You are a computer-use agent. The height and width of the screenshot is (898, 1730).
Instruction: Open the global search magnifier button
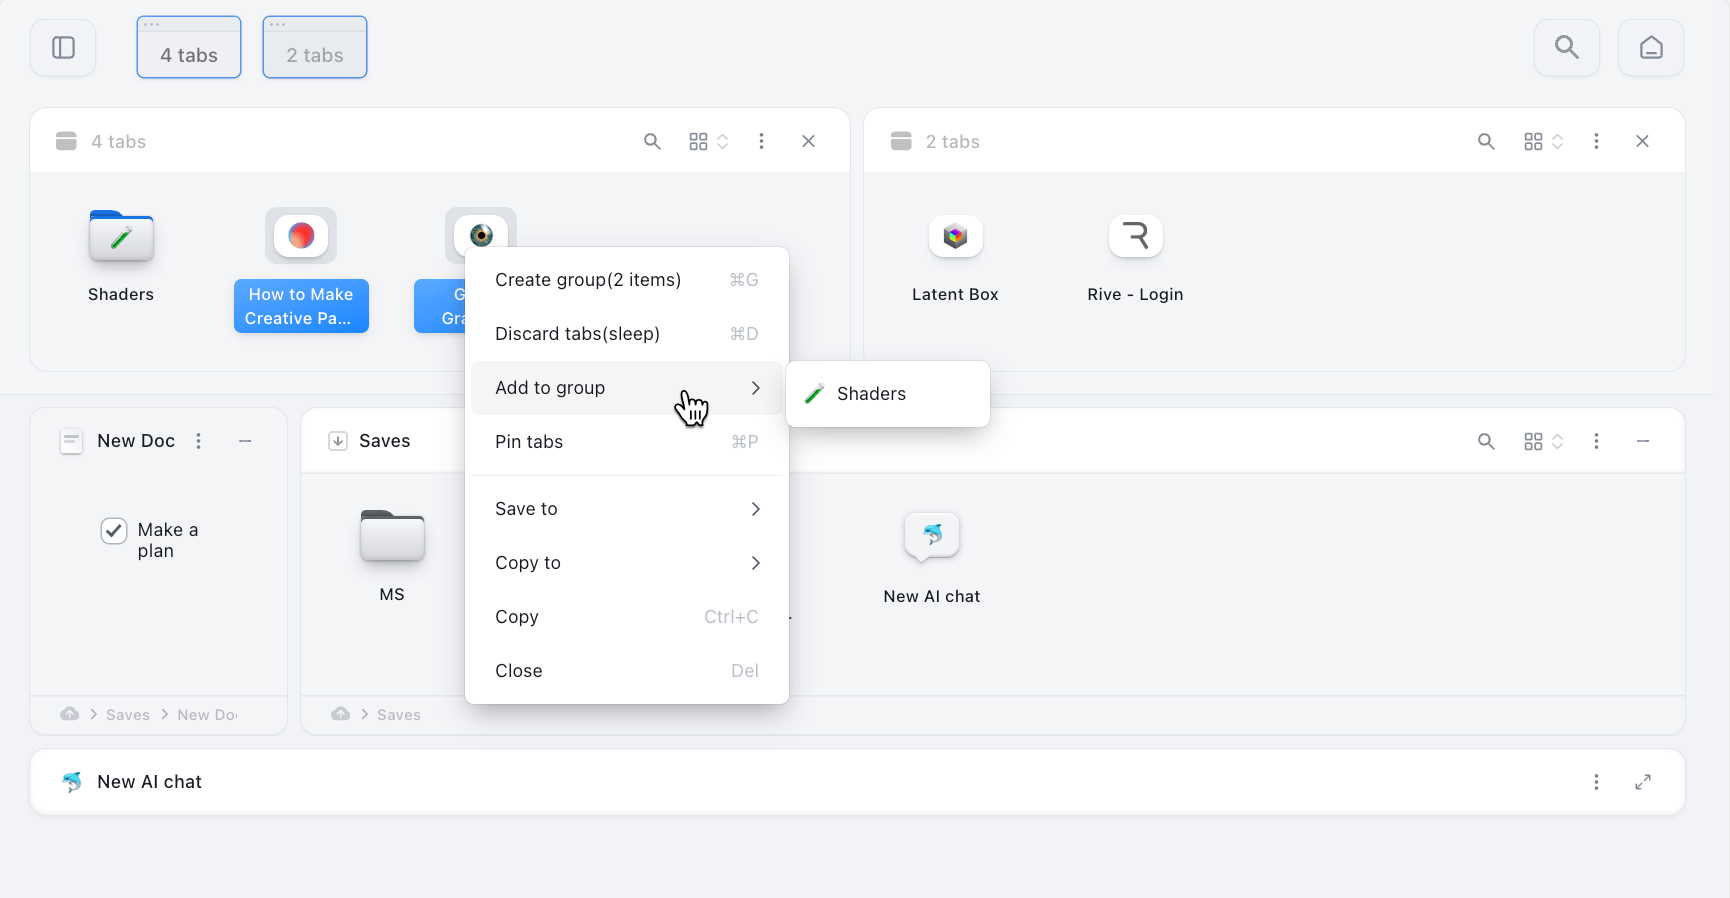1566,48
